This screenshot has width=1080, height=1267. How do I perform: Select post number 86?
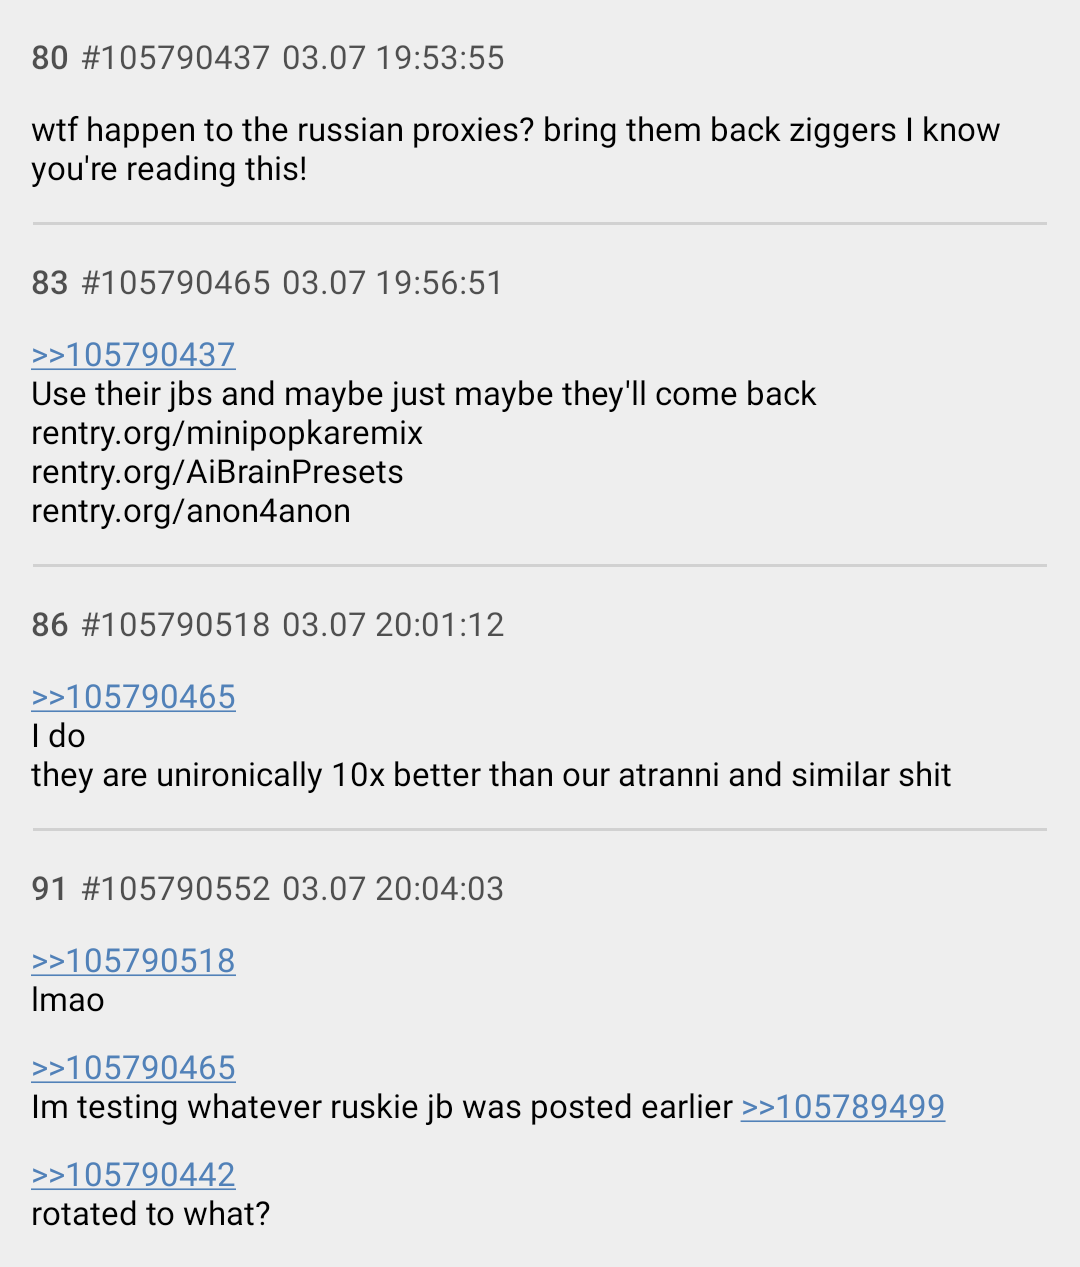point(50,625)
